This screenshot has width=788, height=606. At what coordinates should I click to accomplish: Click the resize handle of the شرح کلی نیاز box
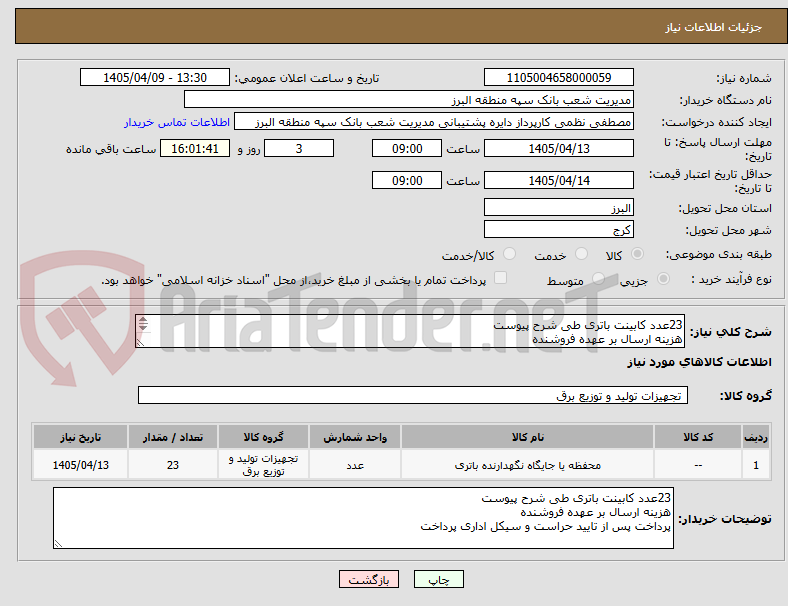point(141,342)
